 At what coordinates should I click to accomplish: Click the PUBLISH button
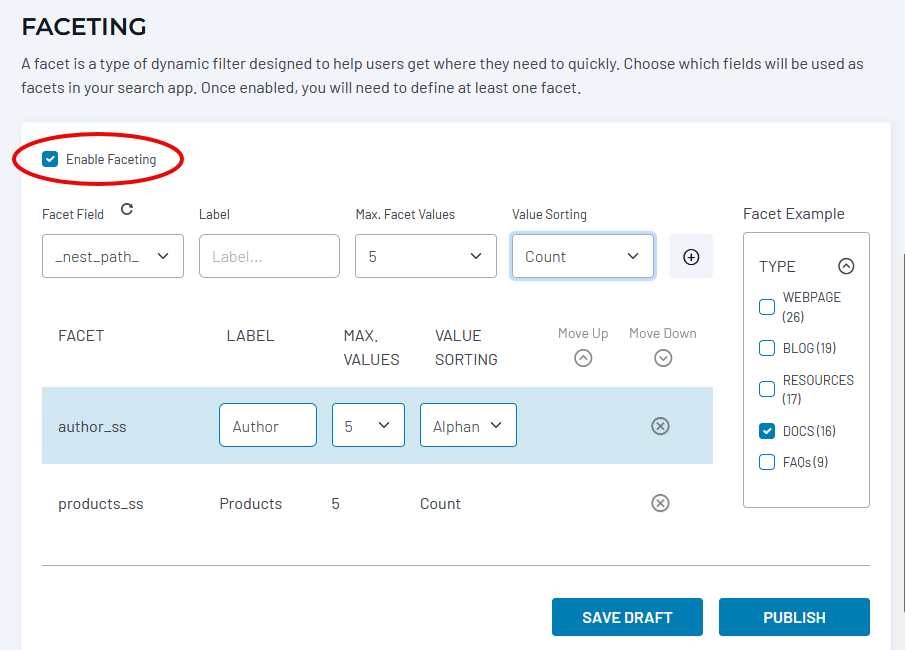(x=794, y=617)
